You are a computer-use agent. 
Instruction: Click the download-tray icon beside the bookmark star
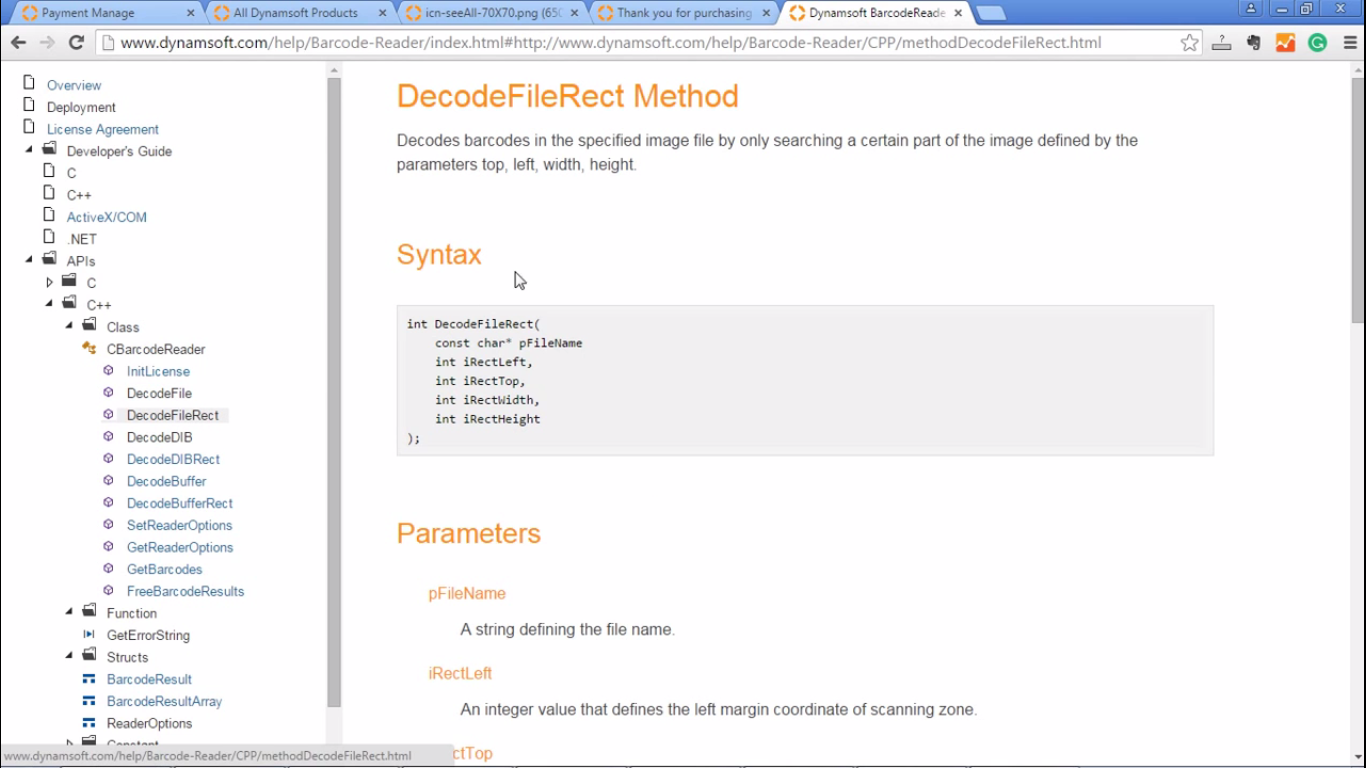(1221, 43)
